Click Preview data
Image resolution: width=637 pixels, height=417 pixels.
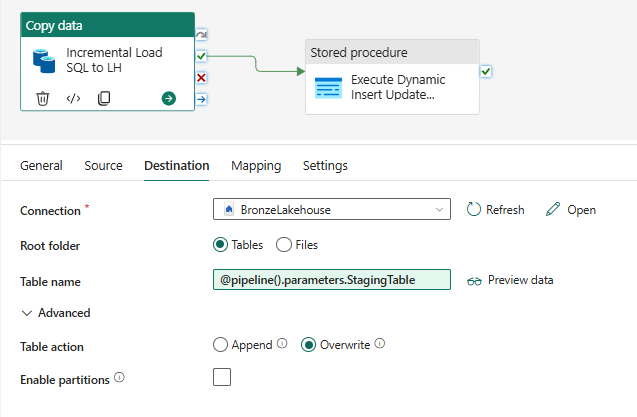pyautogui.click(x=510, y=280)
